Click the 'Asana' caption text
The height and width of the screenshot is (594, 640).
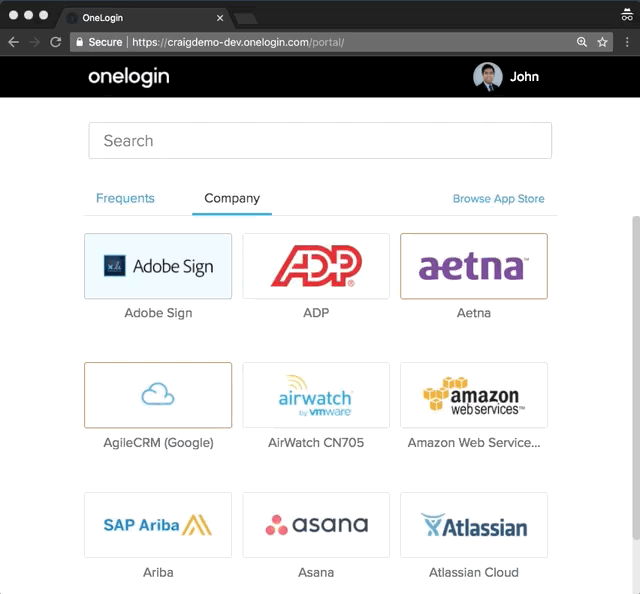click(x=316, y=572)
